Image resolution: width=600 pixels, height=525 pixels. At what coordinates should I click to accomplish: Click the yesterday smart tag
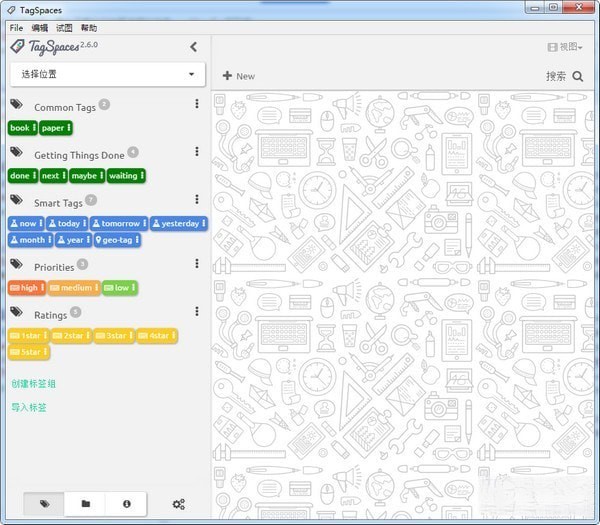coord(179,224)
